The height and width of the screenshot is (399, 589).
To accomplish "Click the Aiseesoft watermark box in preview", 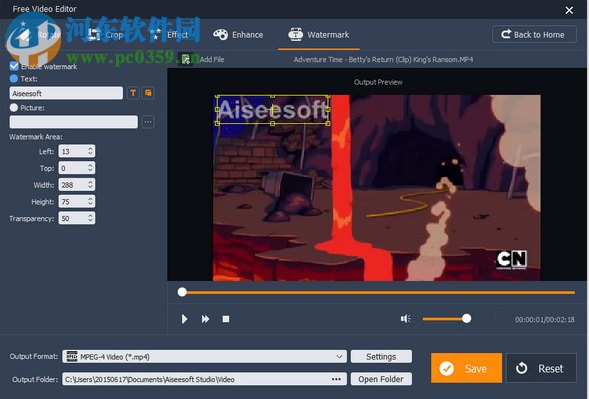I will (x=273, y=110).
